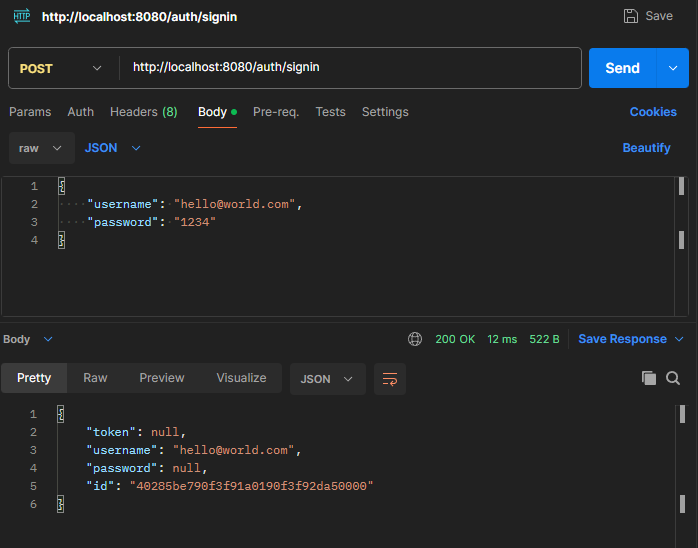Select the Raw response view tab
698x548 pixels.
click(95, 378)
